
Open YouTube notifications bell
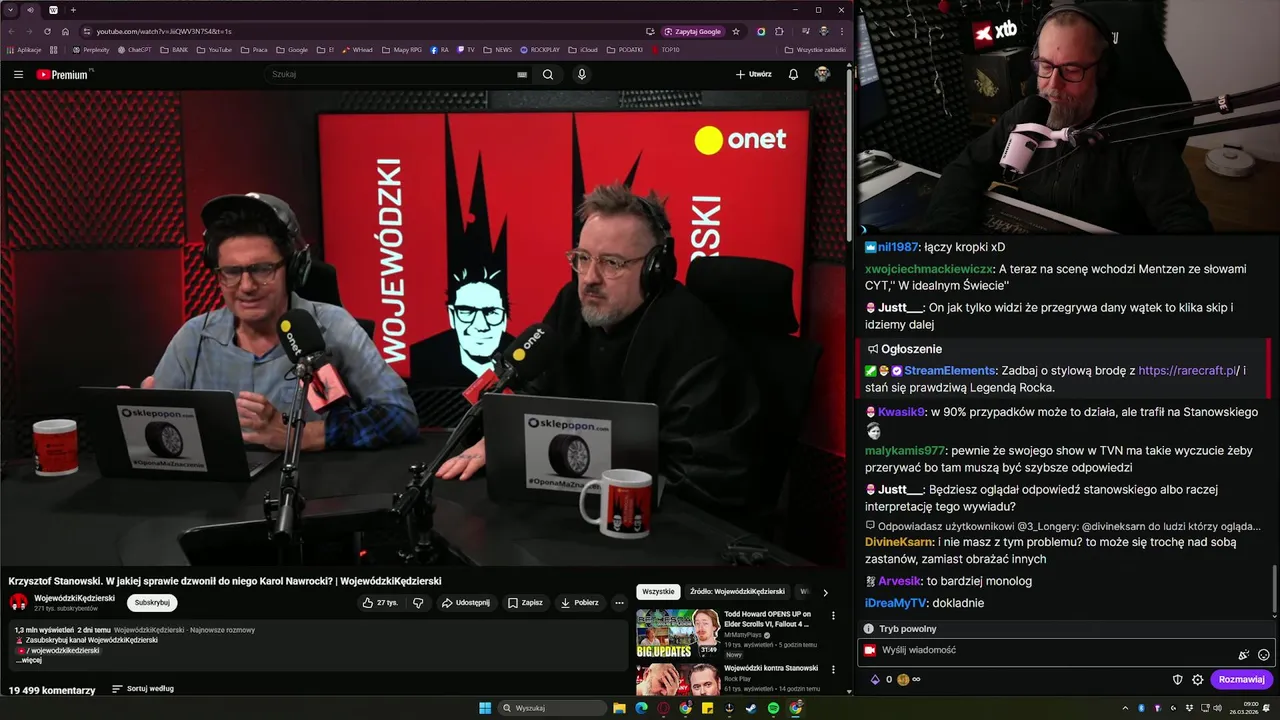[793, 74]
